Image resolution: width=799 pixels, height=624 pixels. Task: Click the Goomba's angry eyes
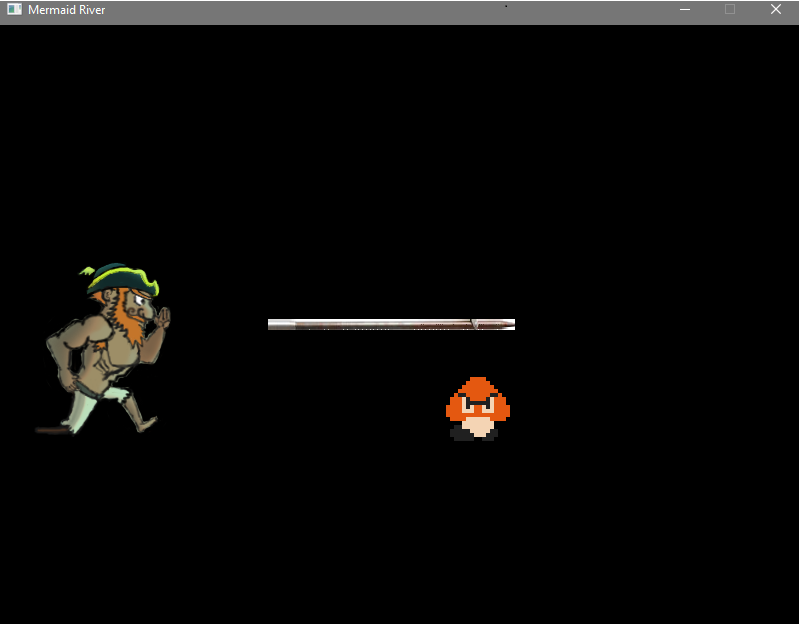pyautogui.click(x=477, y=404)
